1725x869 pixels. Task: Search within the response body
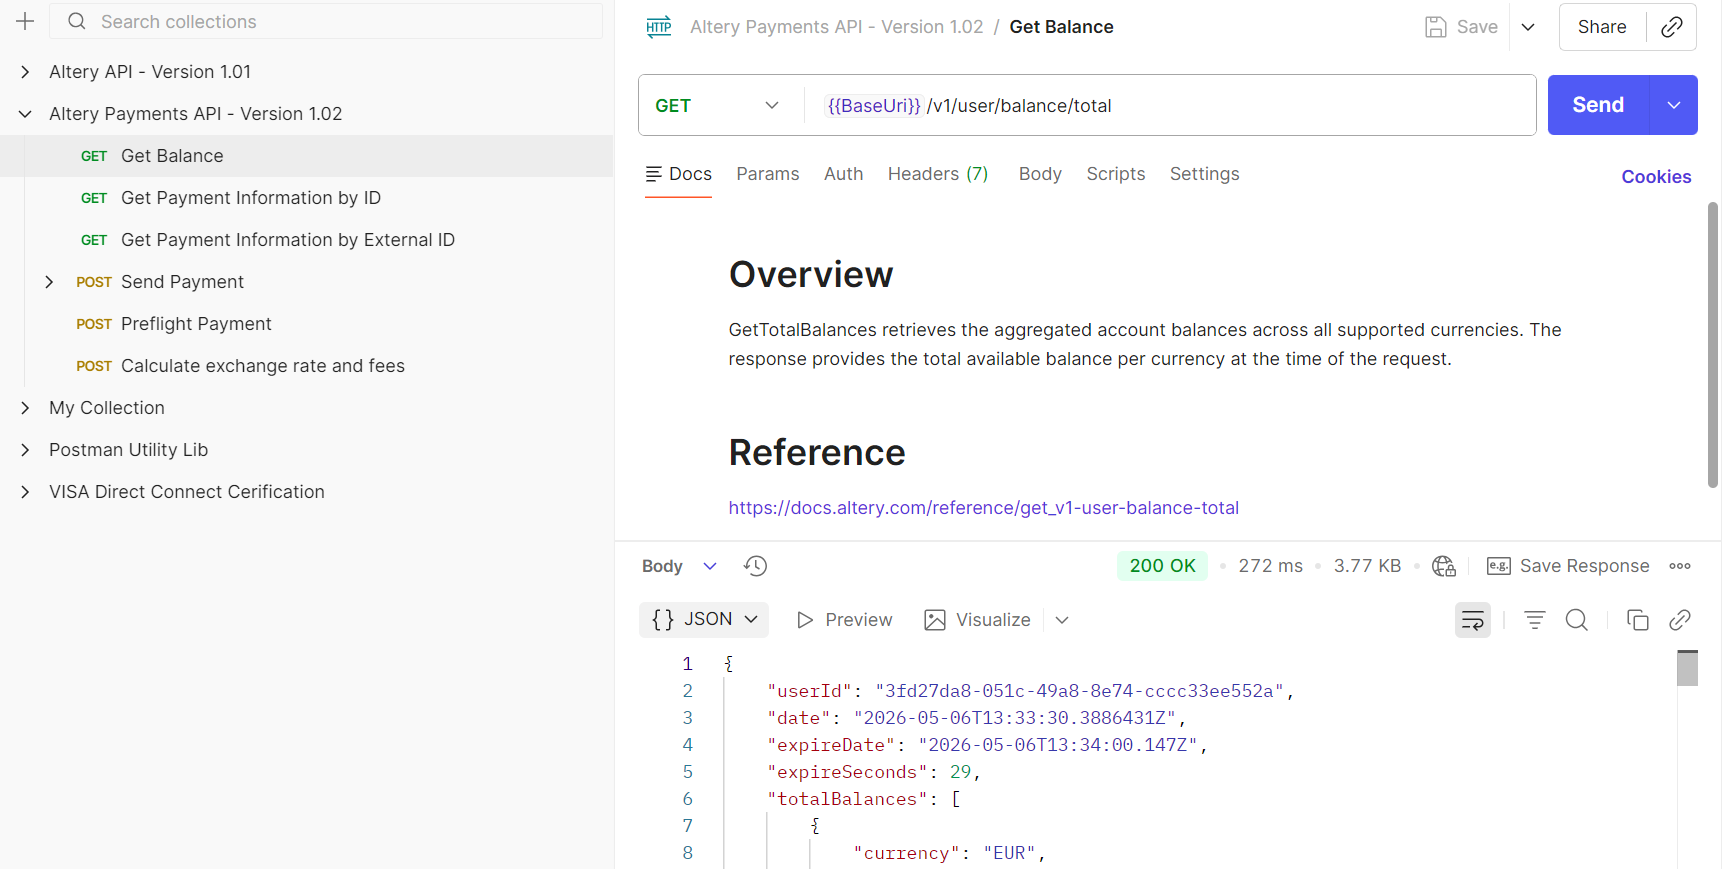coord(1577,620)
